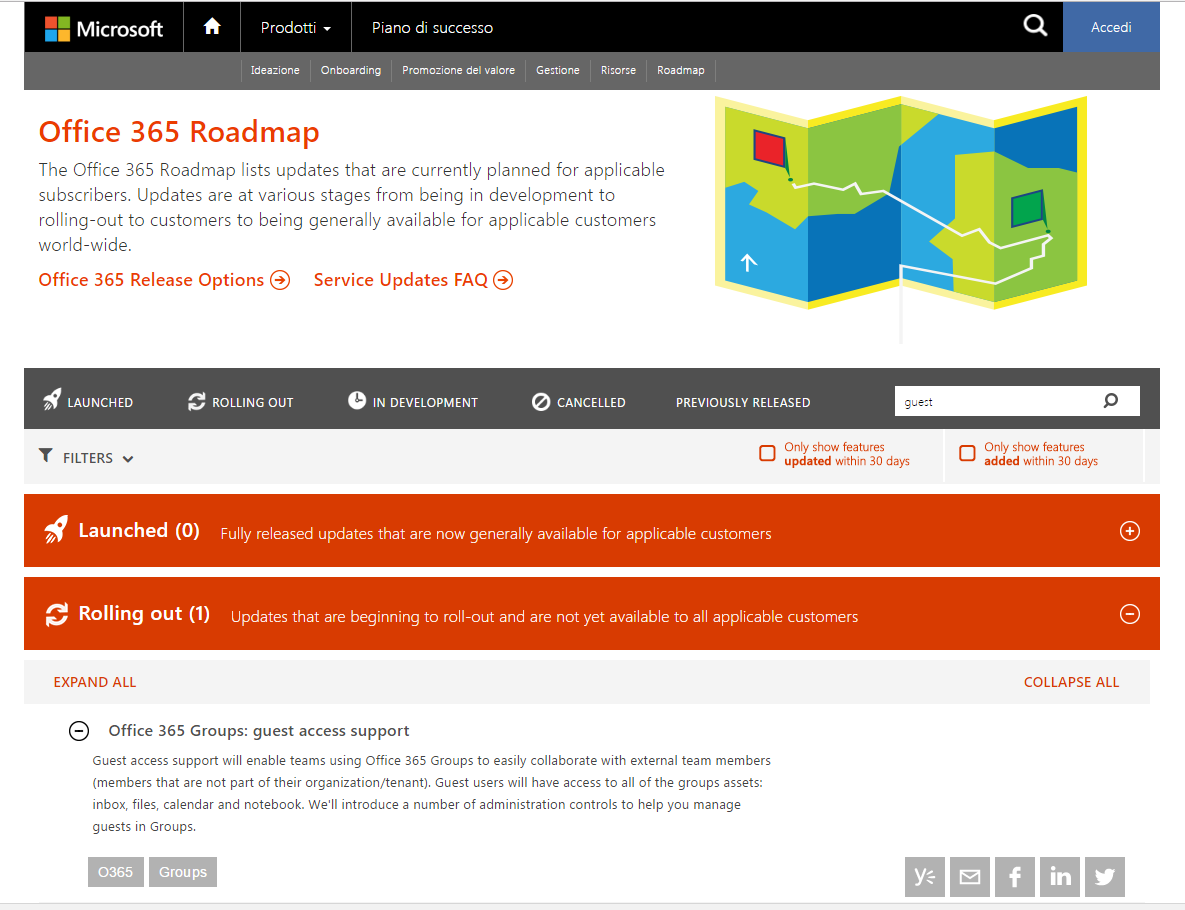Share on Facebook icon
This screenshot has width=1185, height=910.
pyautogui.click(x=1014, y=877)
